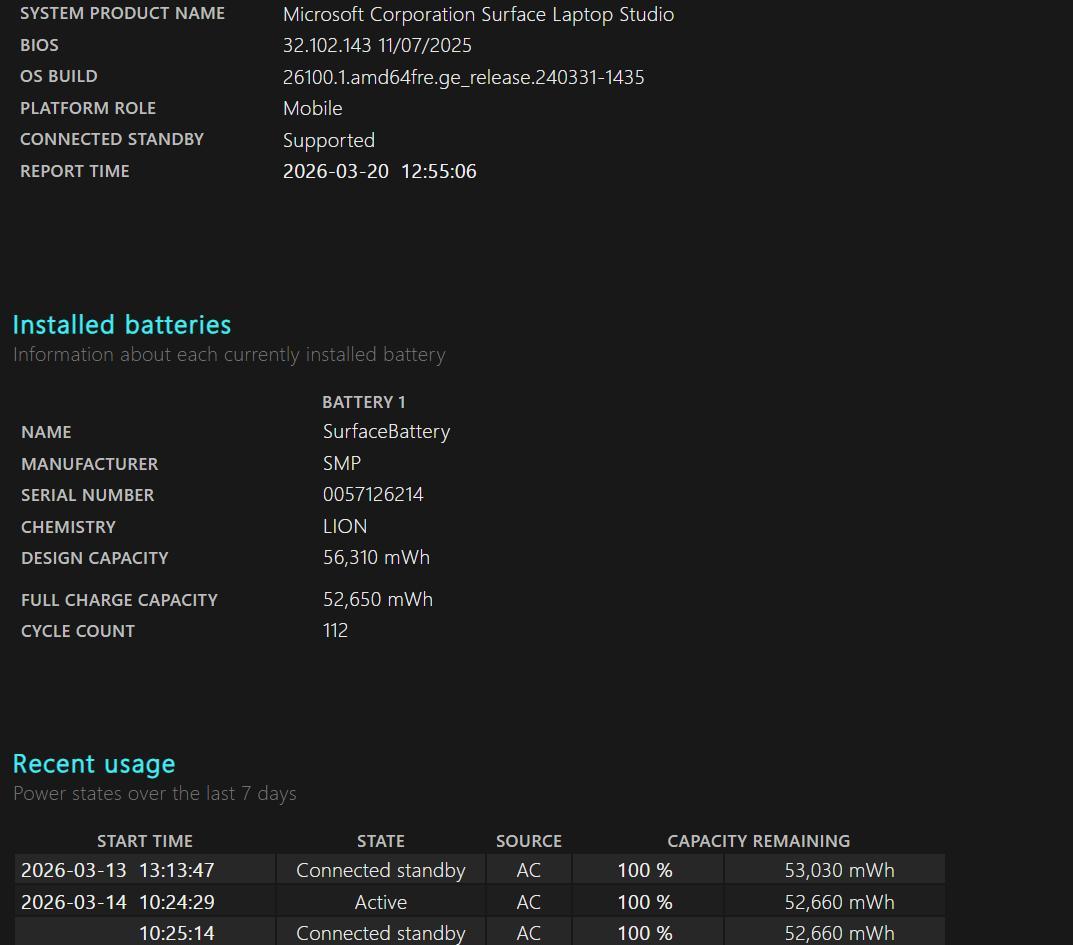Image resolution: width=1073 pixels, height=945 pixels.
Task: Click the 'STATE' column header
Action: coord(380,841)
